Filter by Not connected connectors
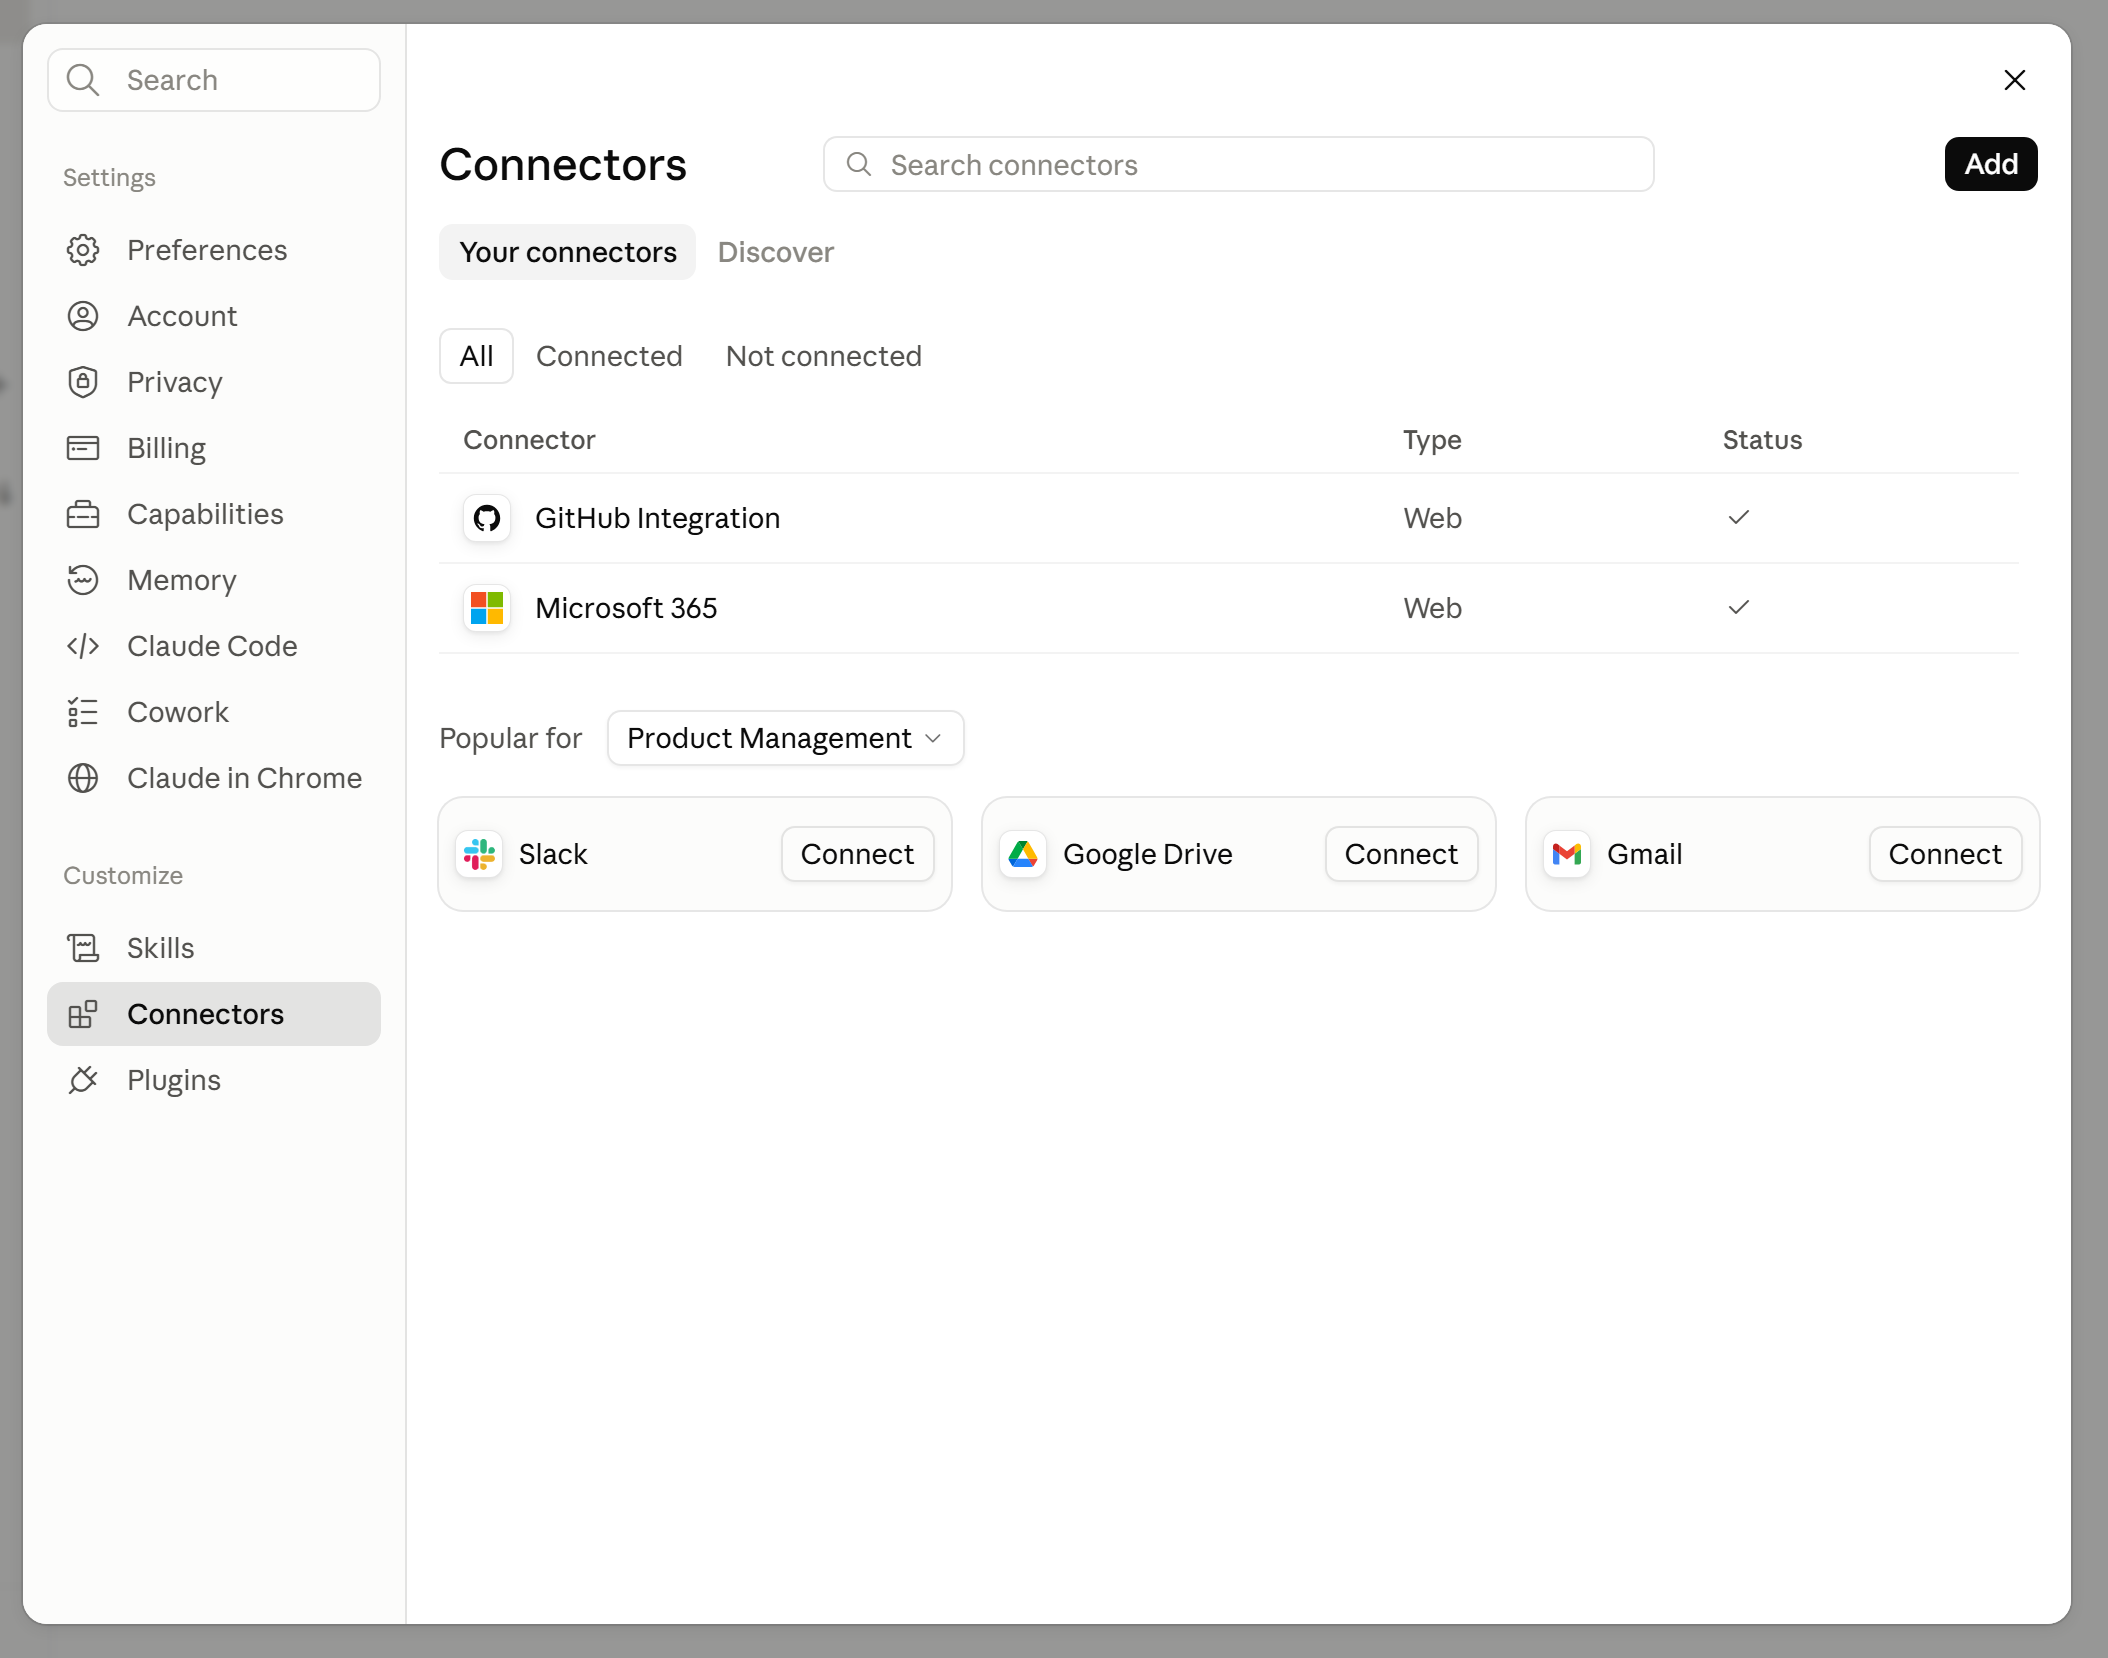Viewport: 2108px width, 1658px height. point(824,356)
